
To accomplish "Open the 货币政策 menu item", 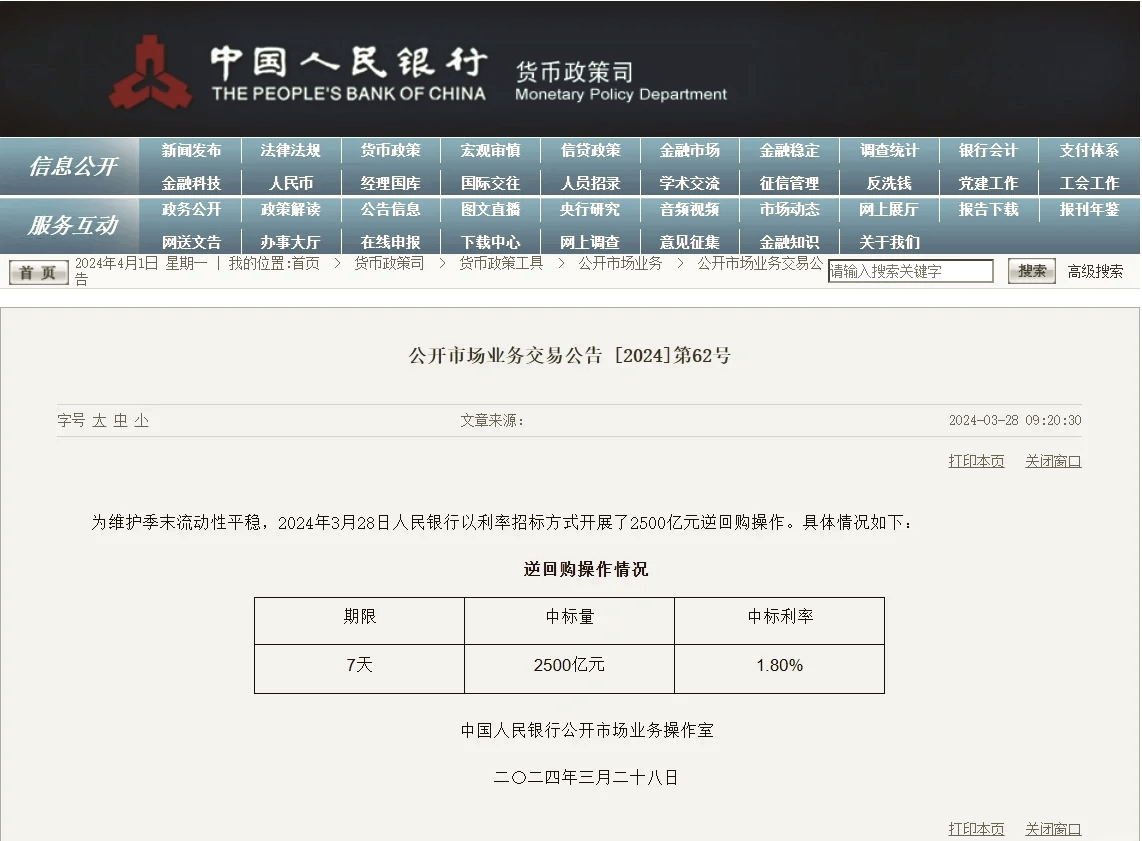I will (390, 151).
